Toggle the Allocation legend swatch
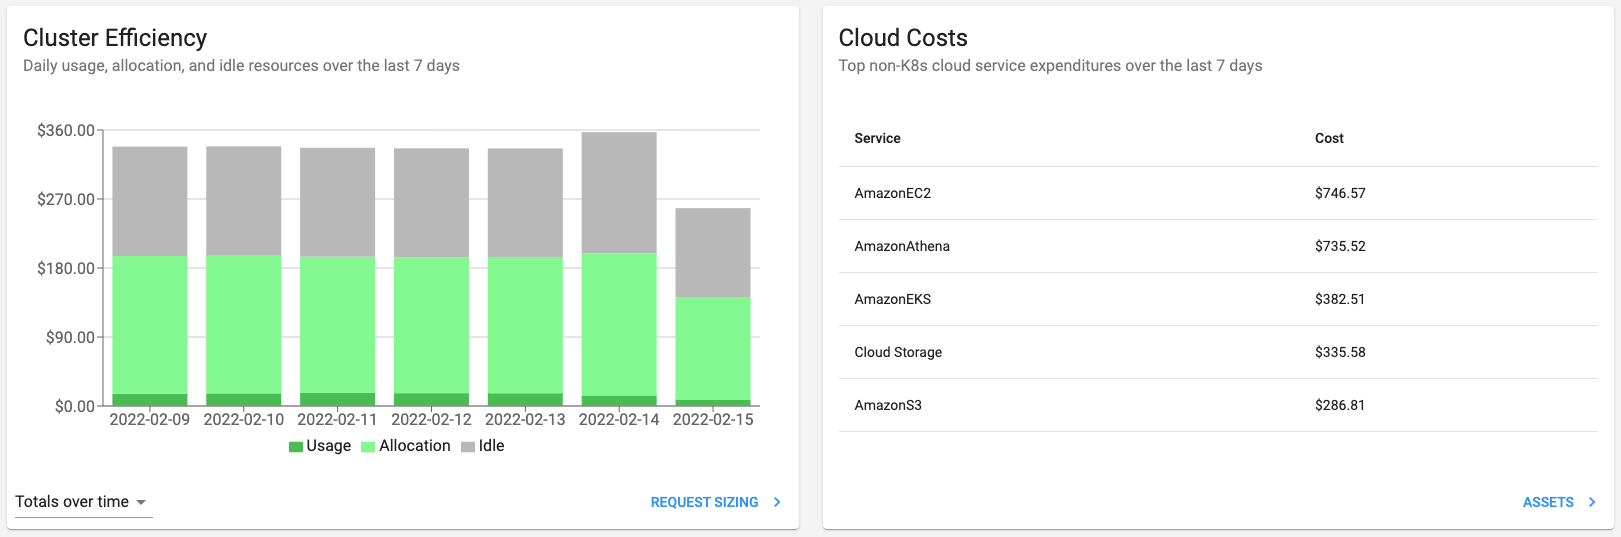 [368, 447]
